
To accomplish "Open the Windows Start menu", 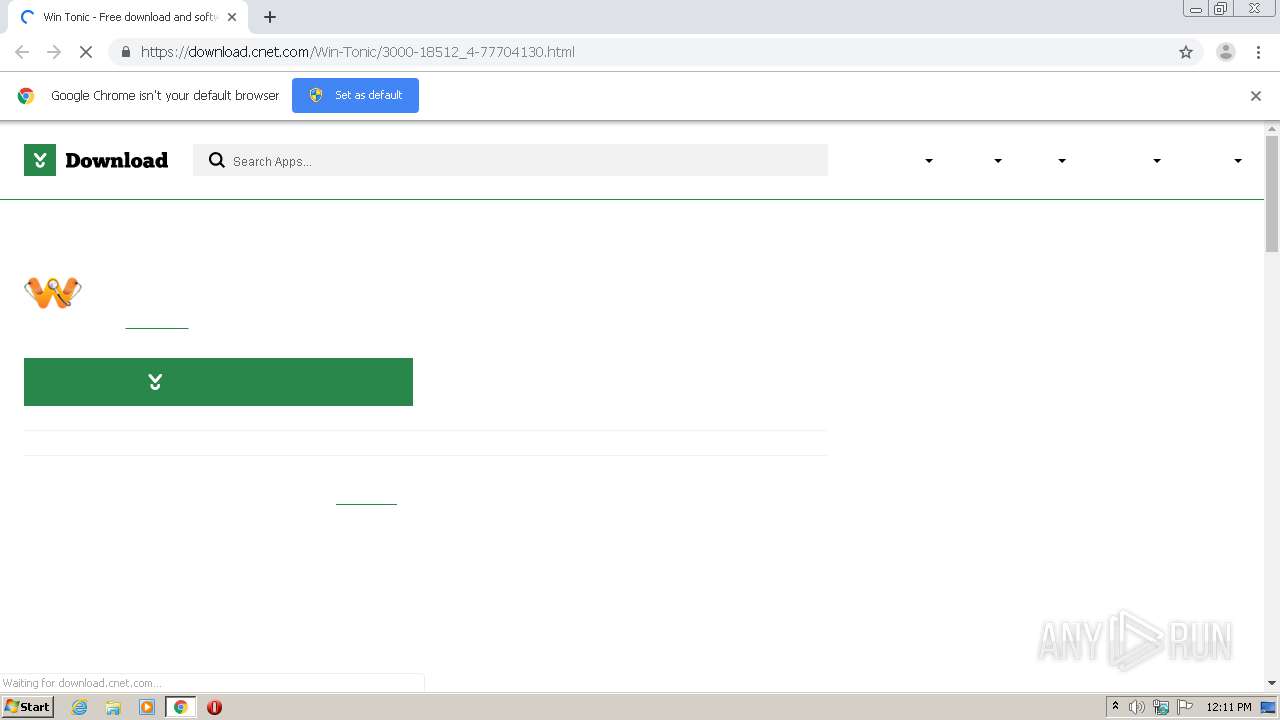I will [x=28, y=707].
